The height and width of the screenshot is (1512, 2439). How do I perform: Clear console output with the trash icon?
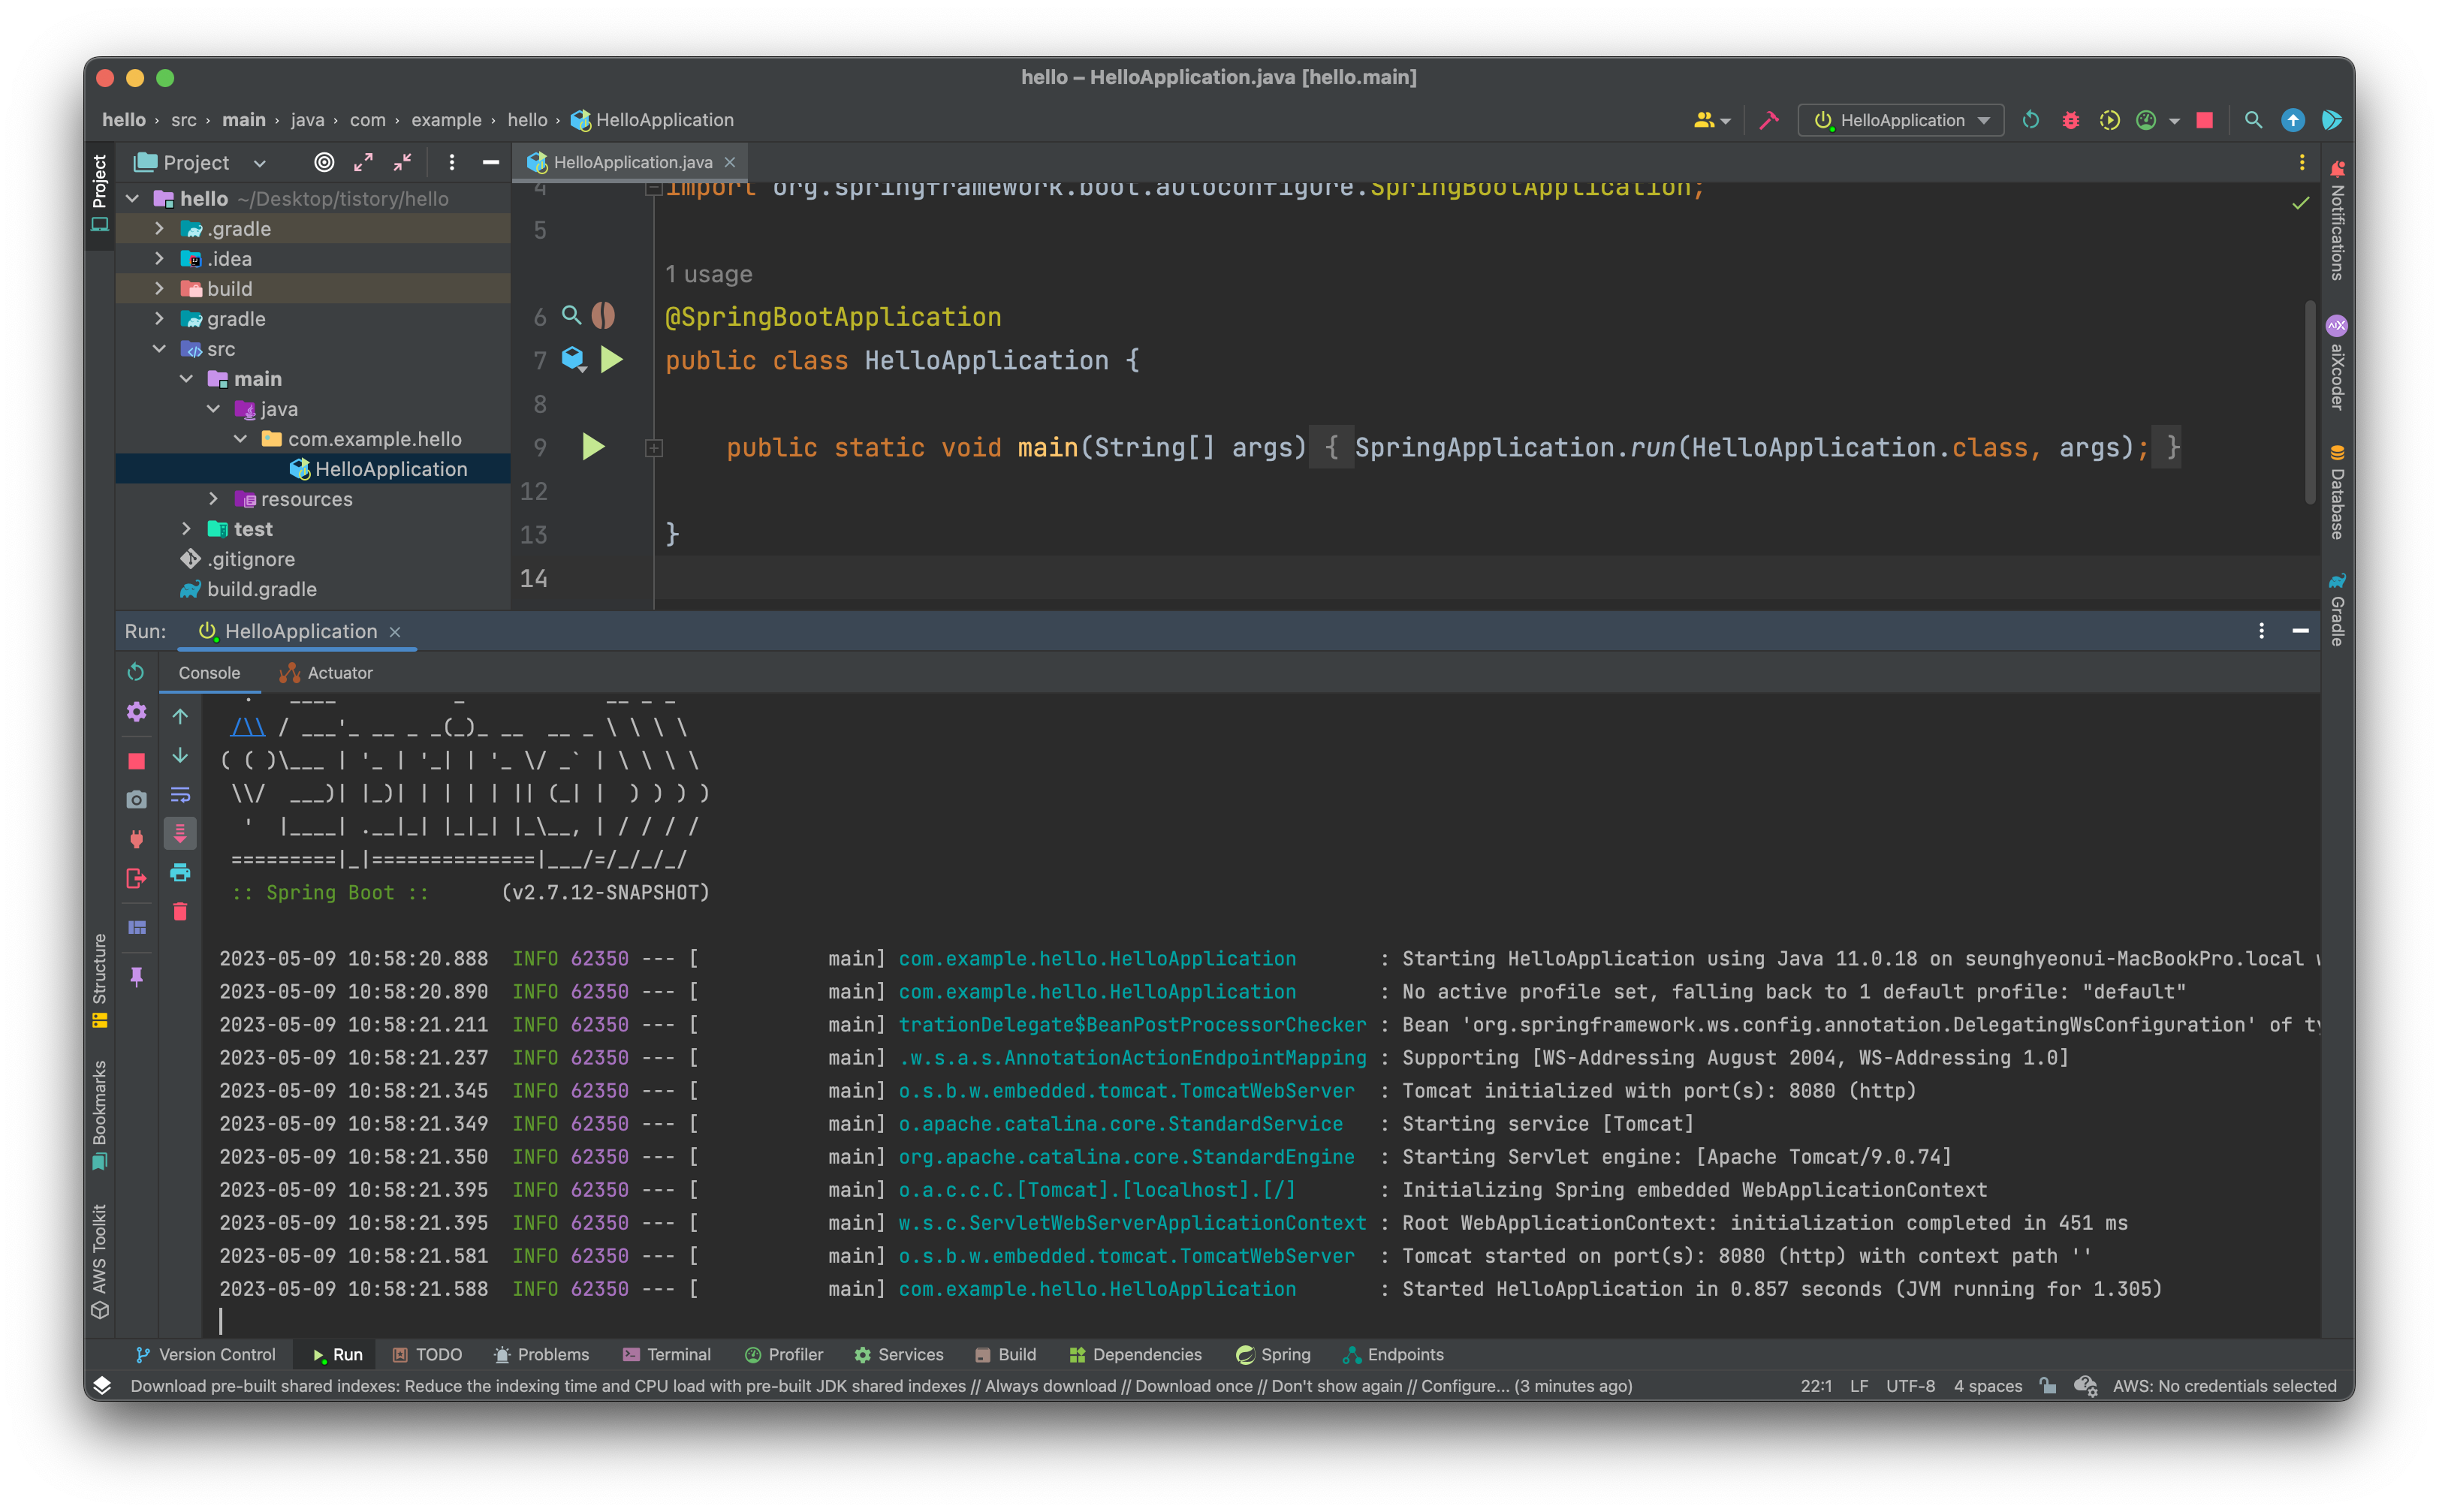[180, 911]
